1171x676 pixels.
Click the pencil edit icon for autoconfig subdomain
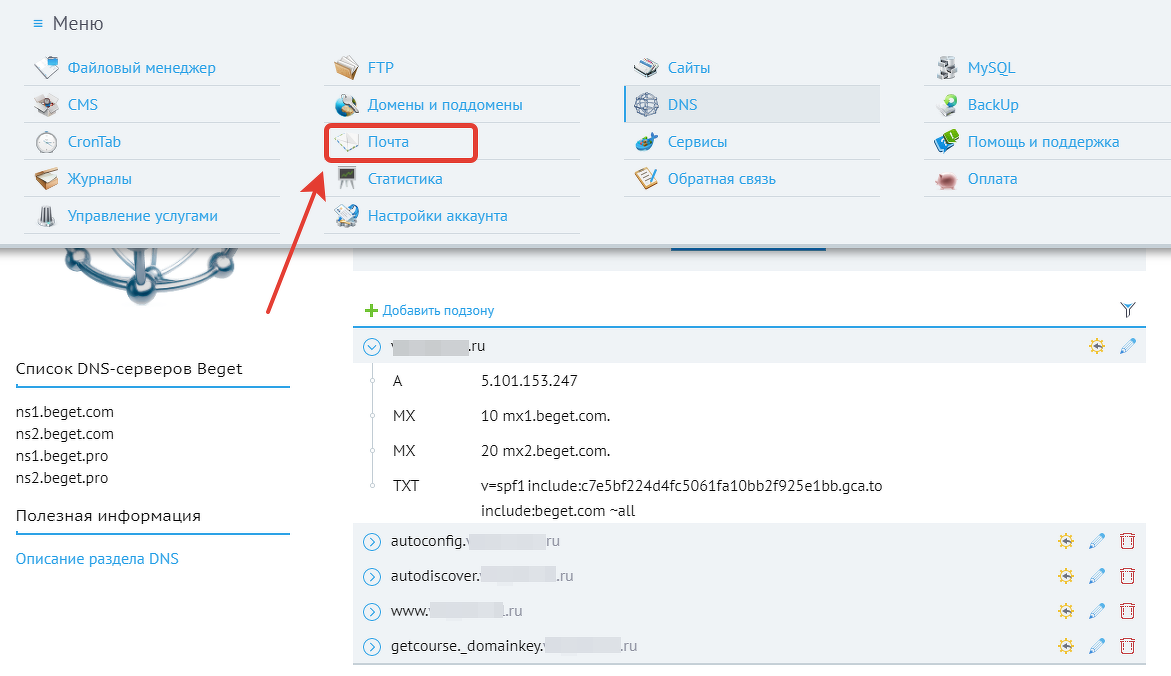click(x=1096, y=541)
